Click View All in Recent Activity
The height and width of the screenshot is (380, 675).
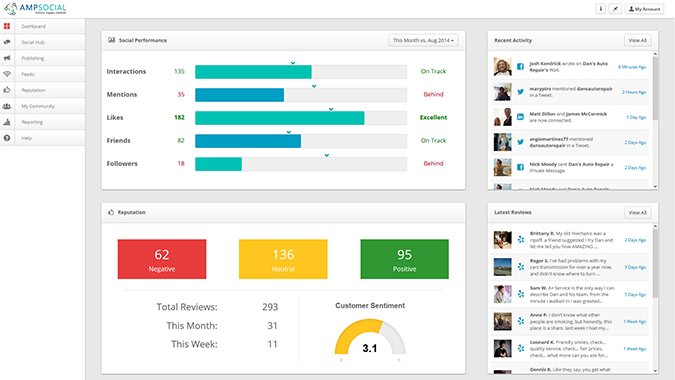[638, 40]
